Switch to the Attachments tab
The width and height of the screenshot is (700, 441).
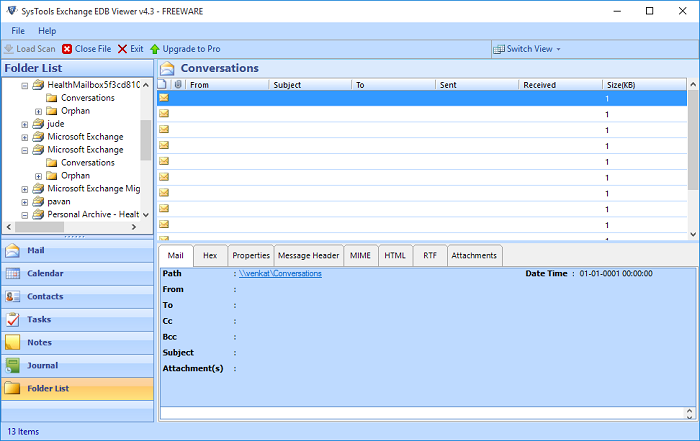pos(474,255)
